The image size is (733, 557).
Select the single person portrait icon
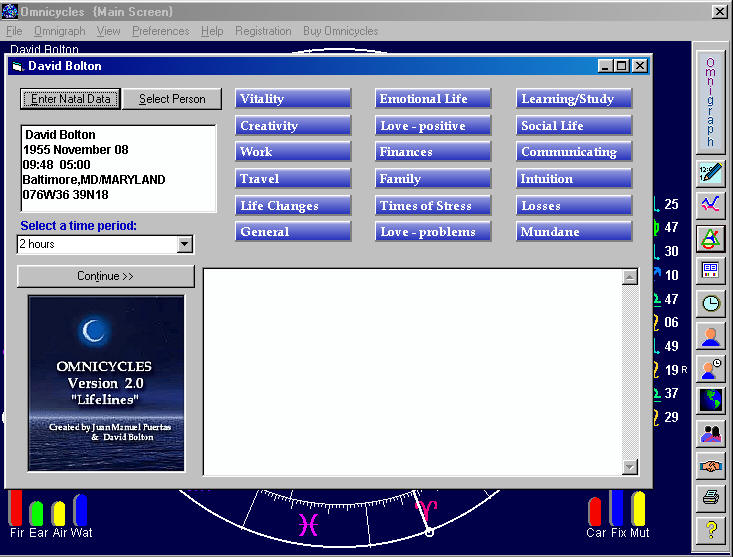(711, 335)
